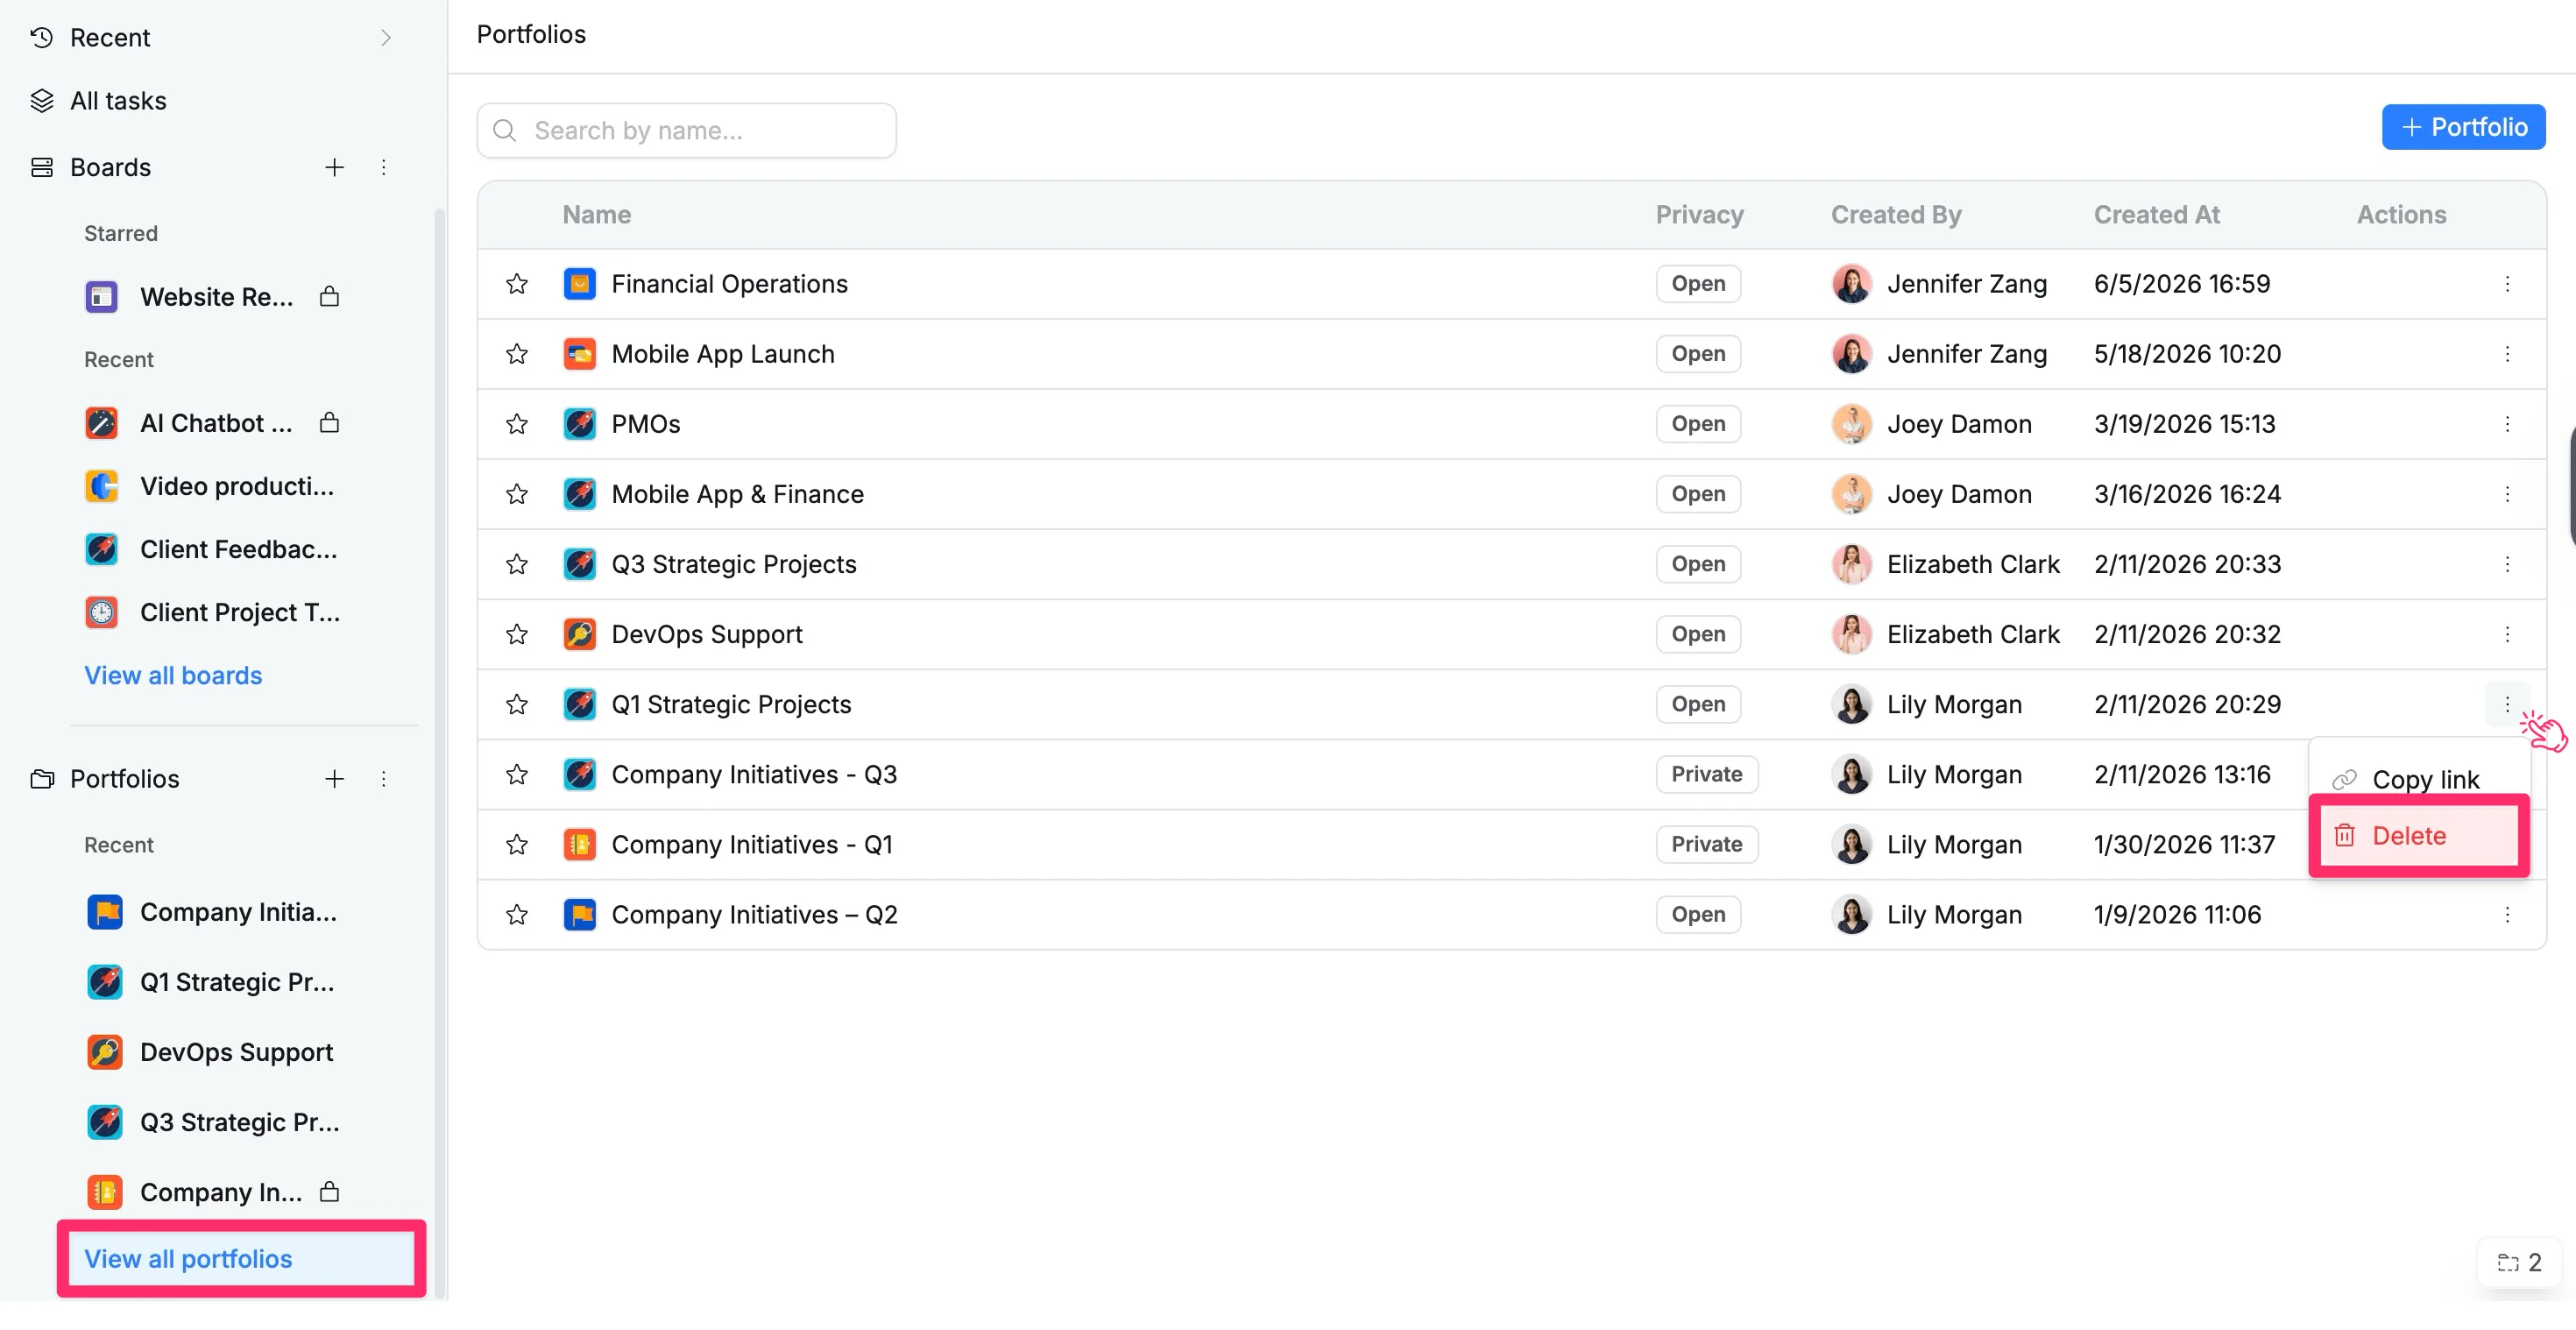Screen dimensions: 2576x1330
Task: Star the Mobile App Launch portfolio
Action: pyautogui.click(x=516, y=354)
